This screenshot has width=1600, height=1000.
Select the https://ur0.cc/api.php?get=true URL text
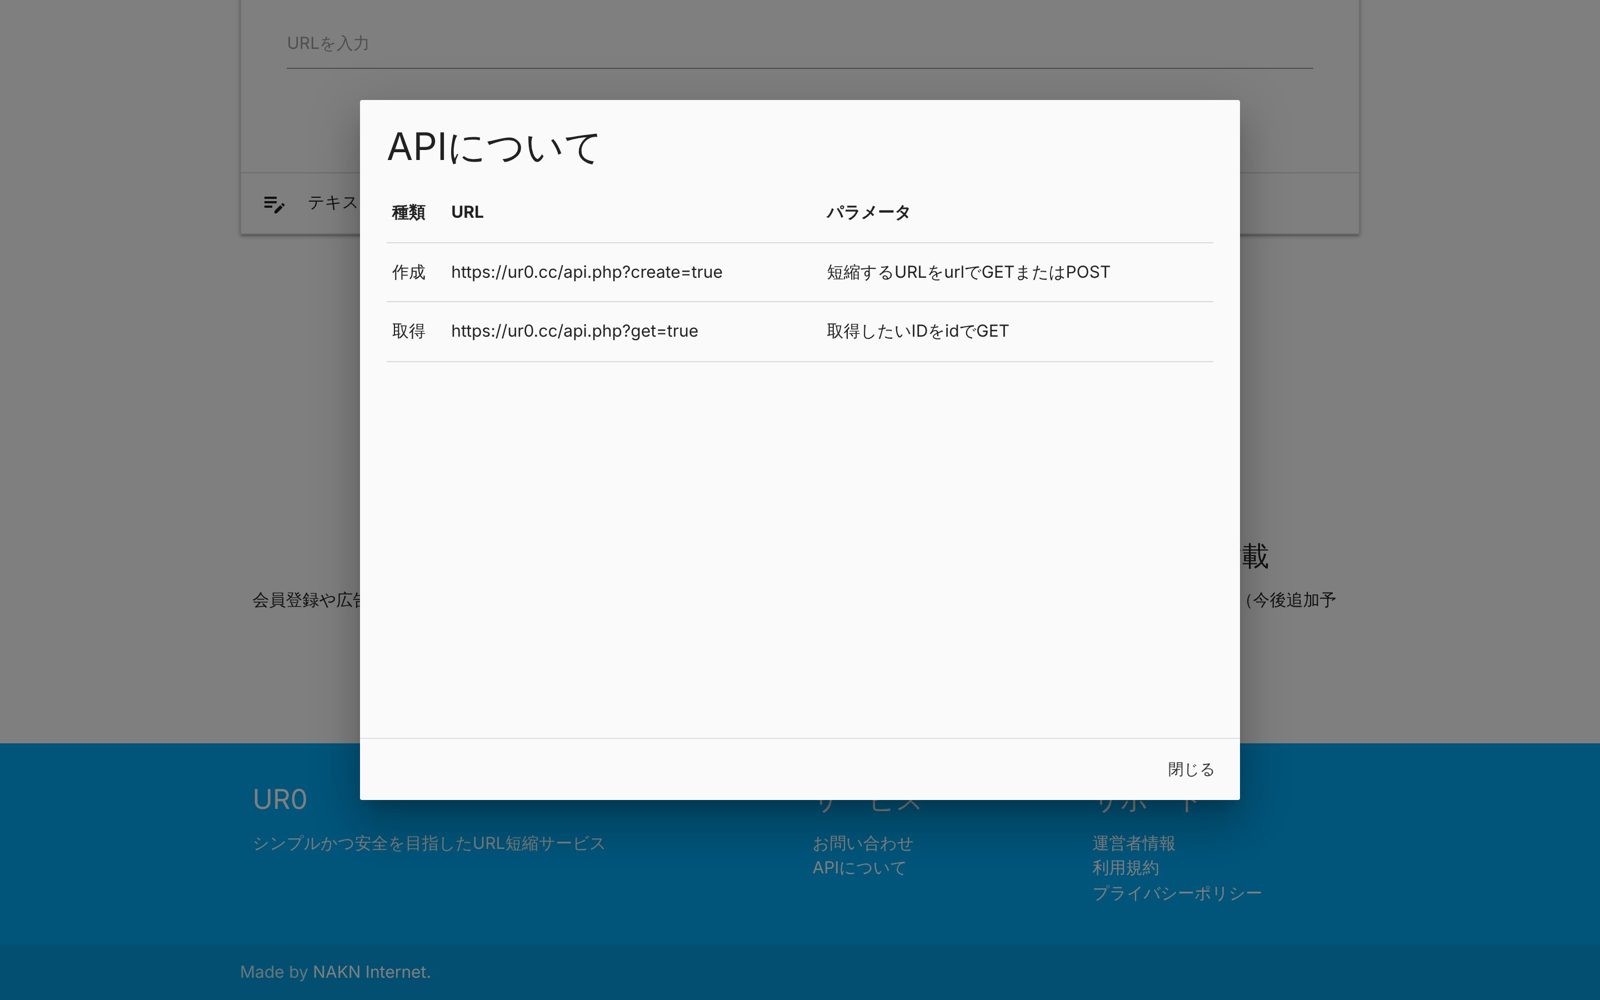click(x=574, y=331)
